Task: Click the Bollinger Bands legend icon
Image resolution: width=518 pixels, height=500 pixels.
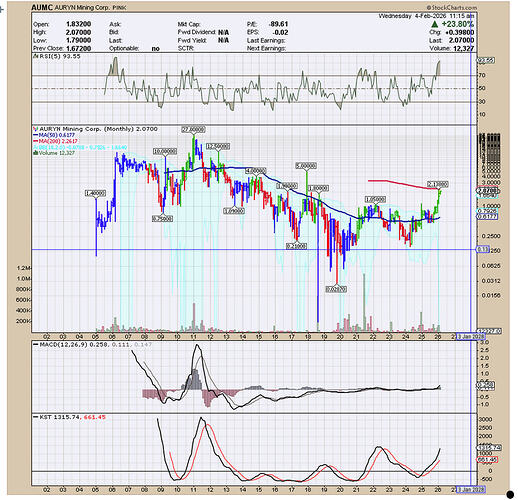Action: coord(35,147)
